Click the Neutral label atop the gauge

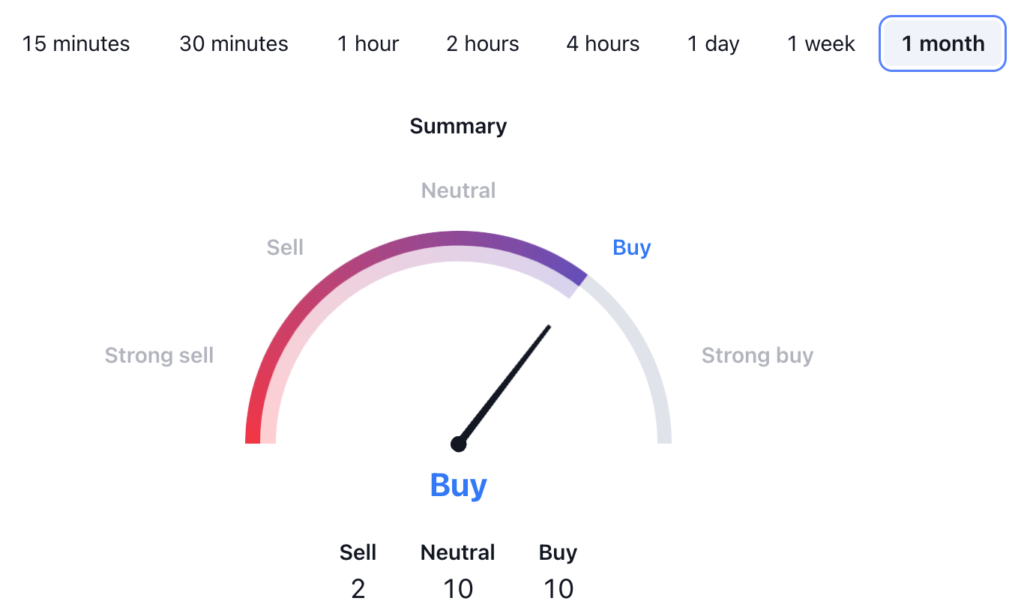[458, 190]
